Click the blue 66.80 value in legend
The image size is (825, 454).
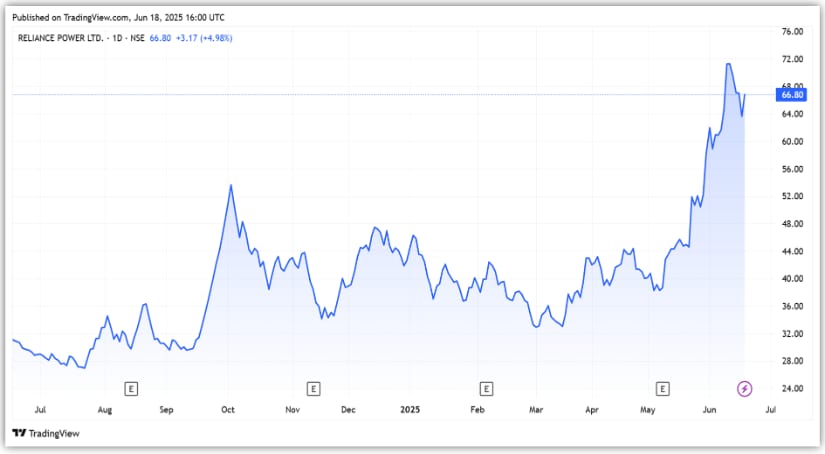160,38
